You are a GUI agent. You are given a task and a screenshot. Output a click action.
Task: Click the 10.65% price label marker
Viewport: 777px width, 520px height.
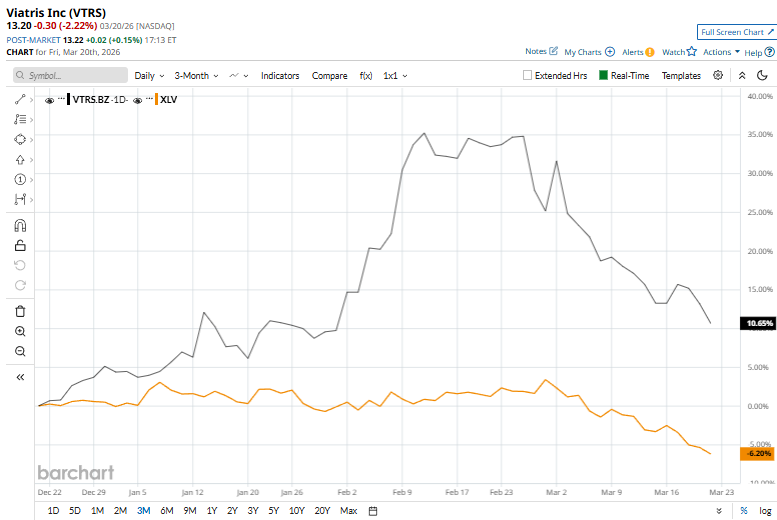click(758, 323)
